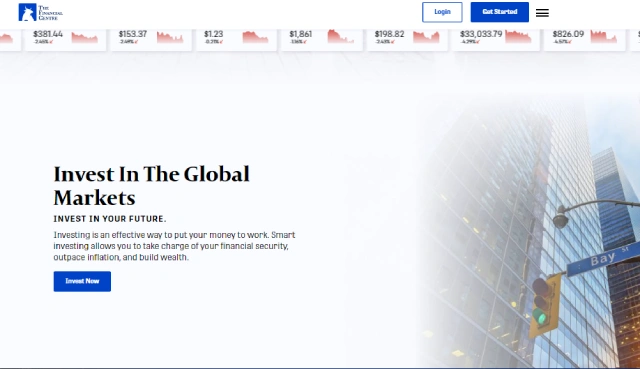The image size is (640, 369).
Task: Open the $1,861 ticker card
Action: [322, 40]
